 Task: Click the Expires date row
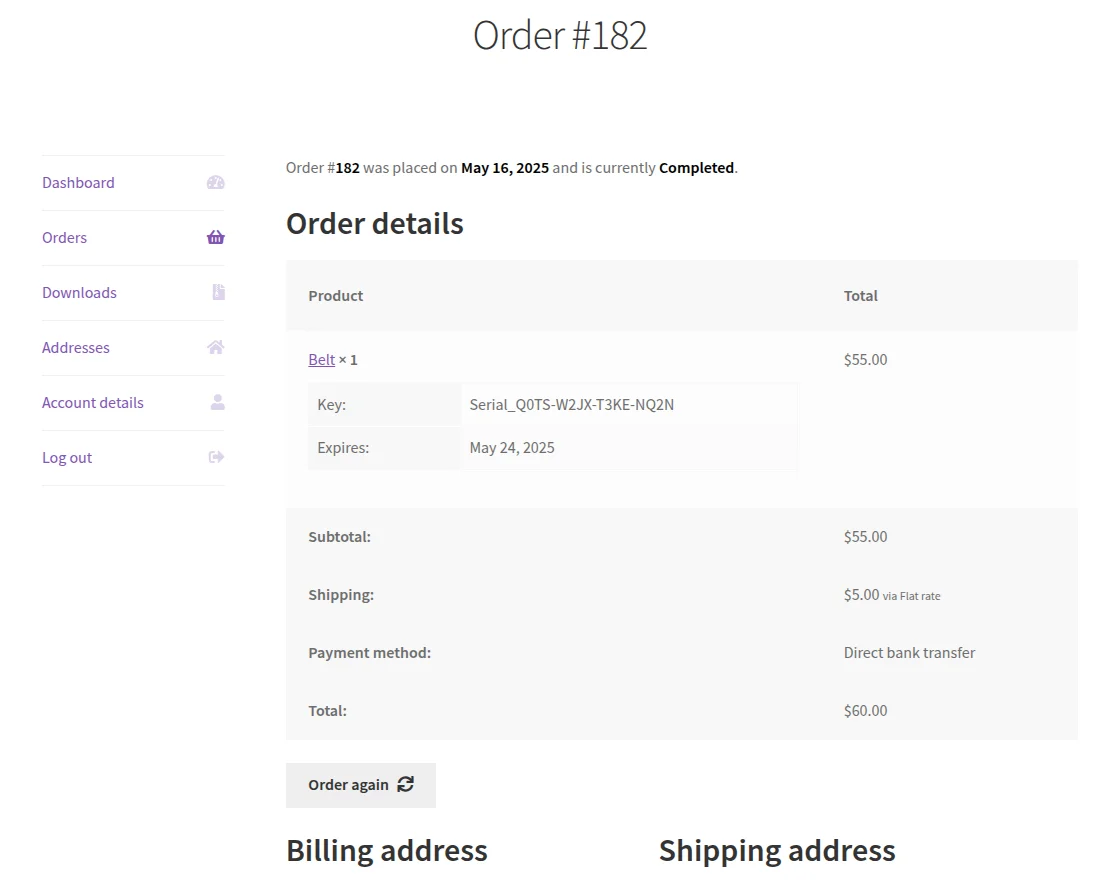[512, 447]
